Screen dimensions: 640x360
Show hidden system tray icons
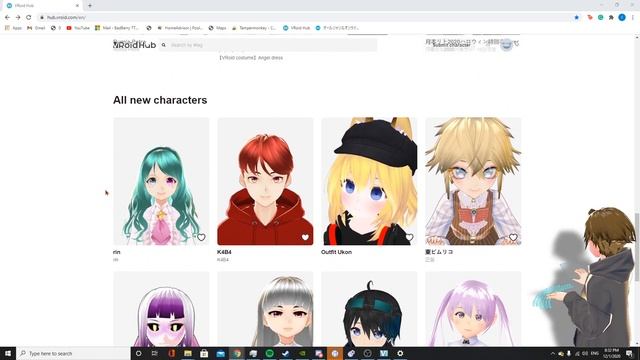[x=553, y=353]
